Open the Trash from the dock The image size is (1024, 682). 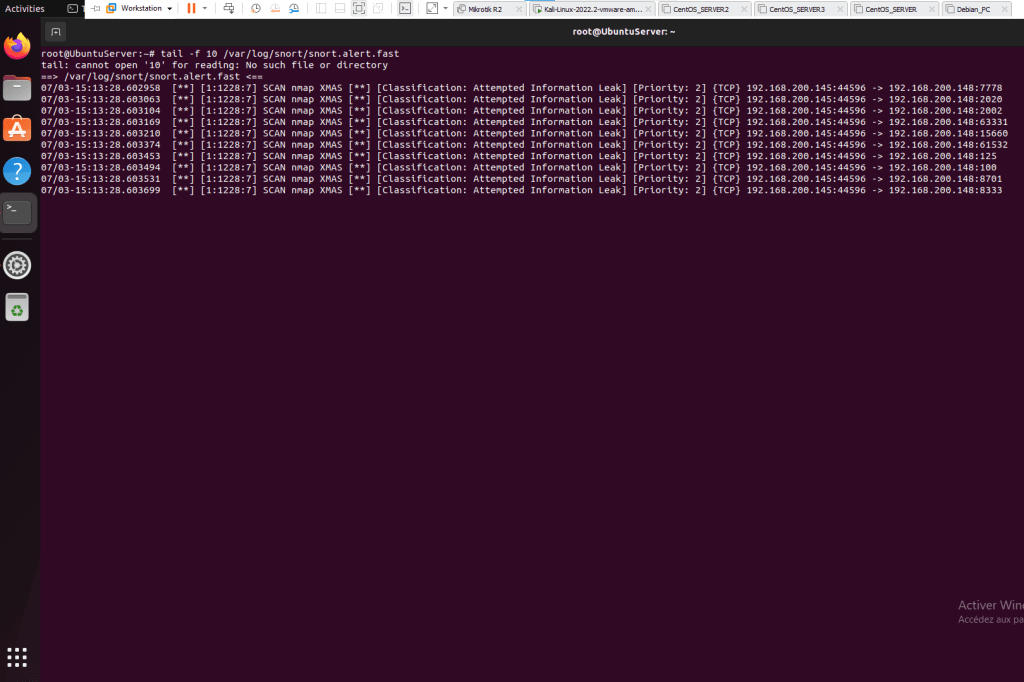click(x=17, y=307)
